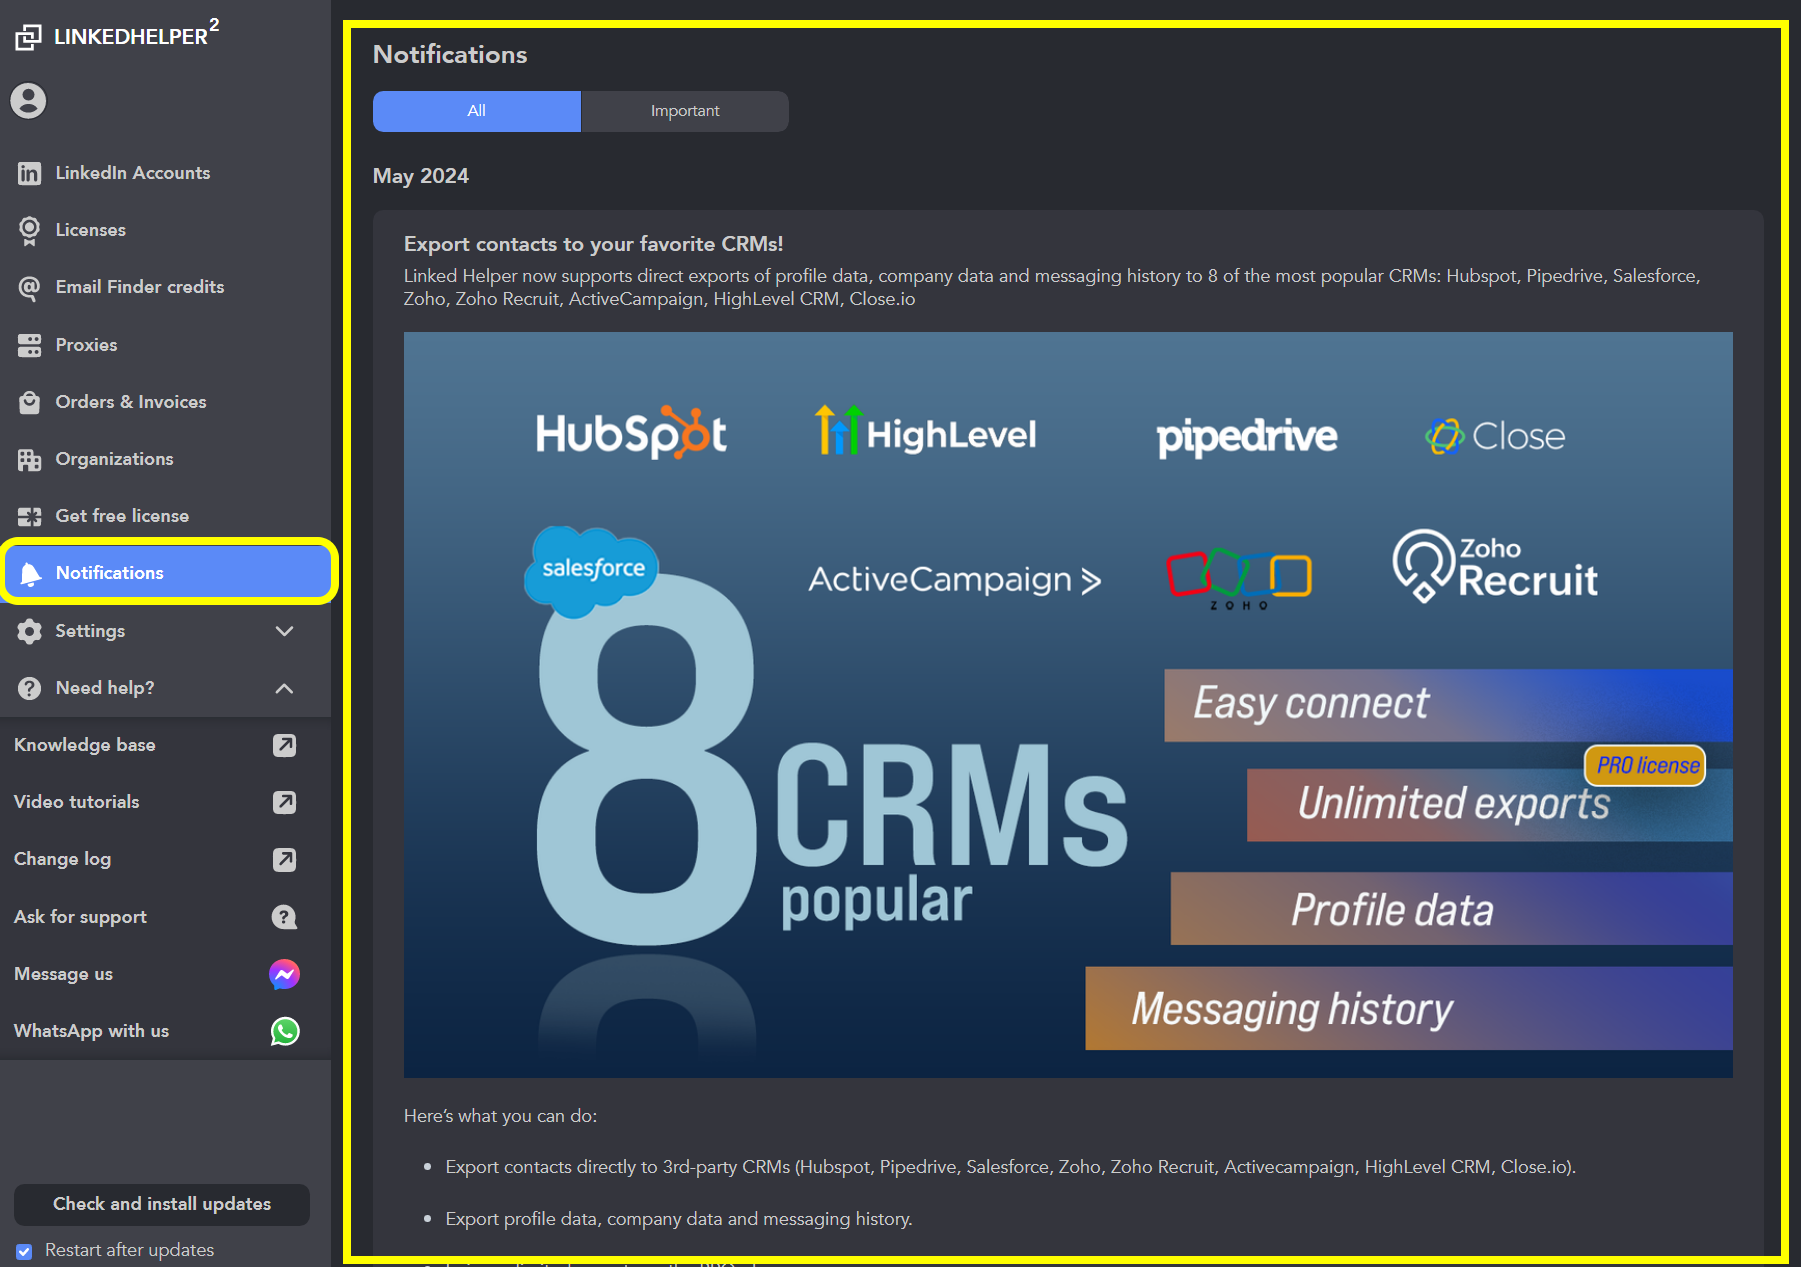Open Get free license menu item
This screenshot has height=1267, width=1801.
click(x=165, y=516)
